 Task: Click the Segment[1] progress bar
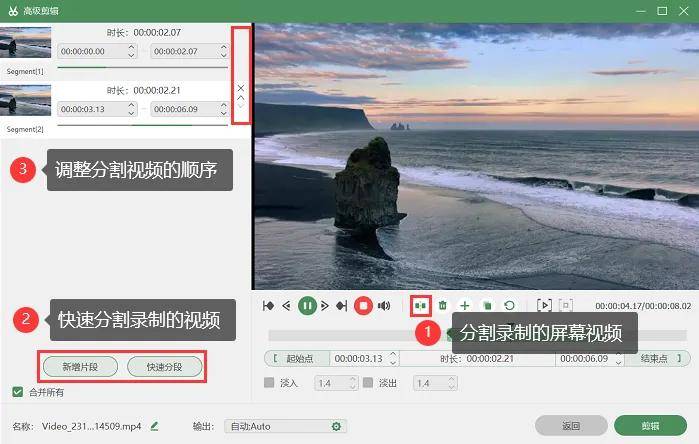click(143, 67)
